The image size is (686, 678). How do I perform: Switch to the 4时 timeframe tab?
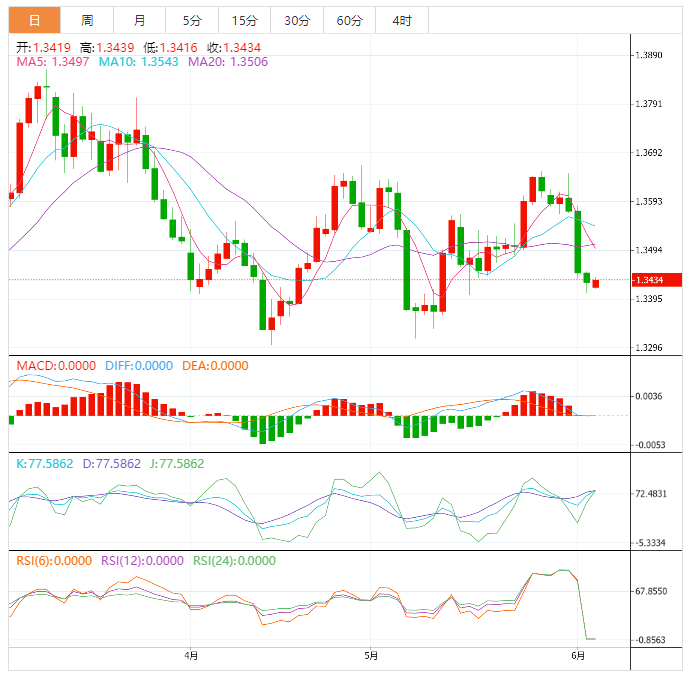coord(401,20)
